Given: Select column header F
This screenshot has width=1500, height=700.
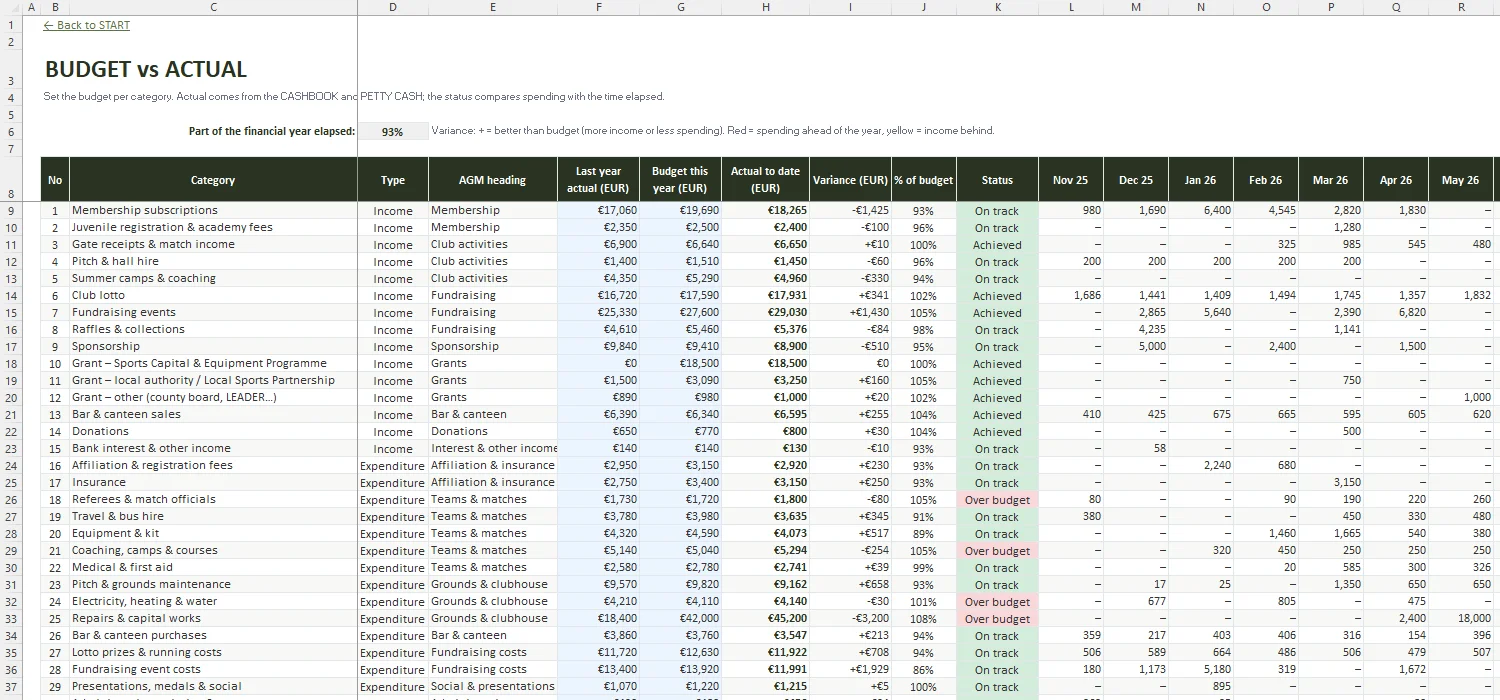Looking at the screenshot, I should (598, 7).
